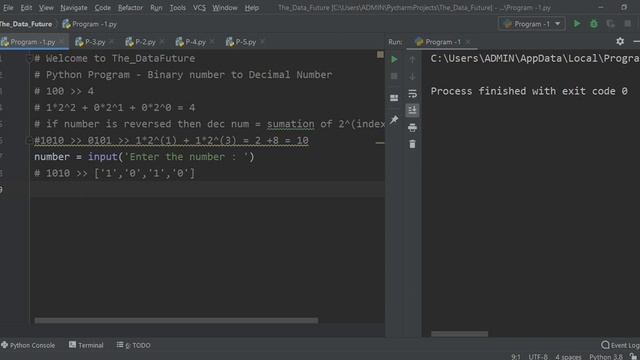640x360 pixels.
Task: Open the Help menu
Action: [252, 8]
